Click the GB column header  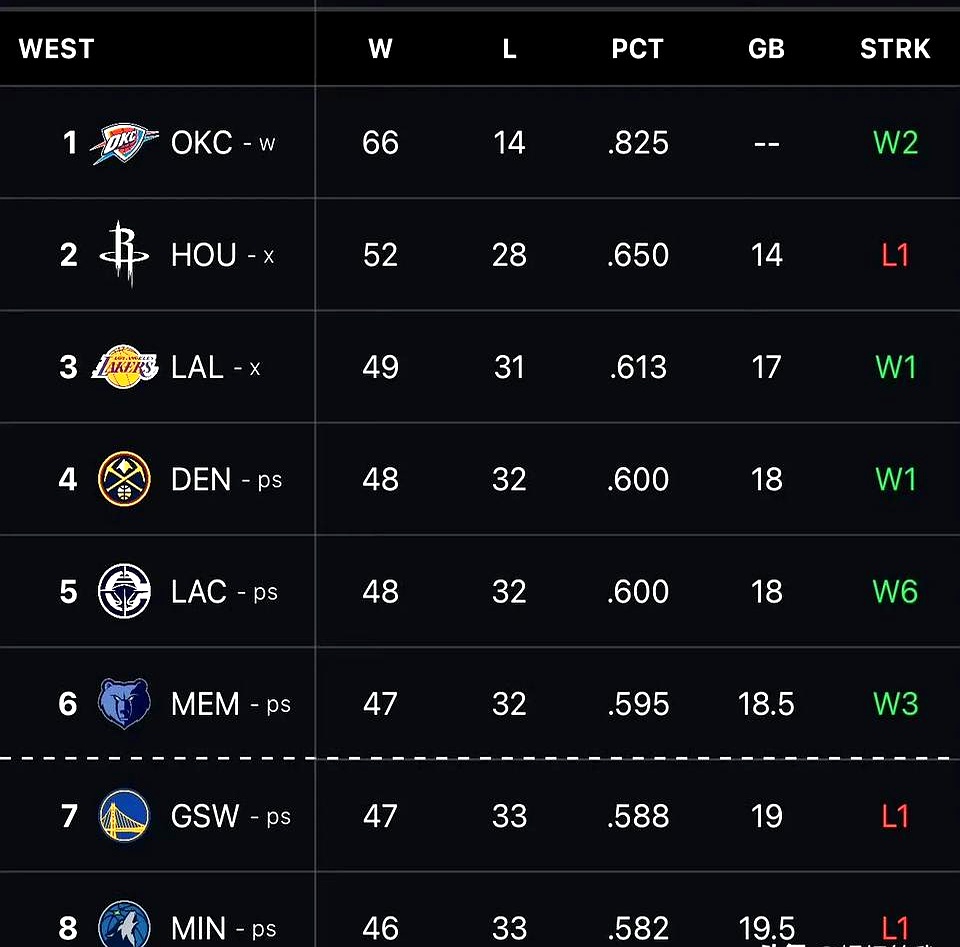click(766, 49)
